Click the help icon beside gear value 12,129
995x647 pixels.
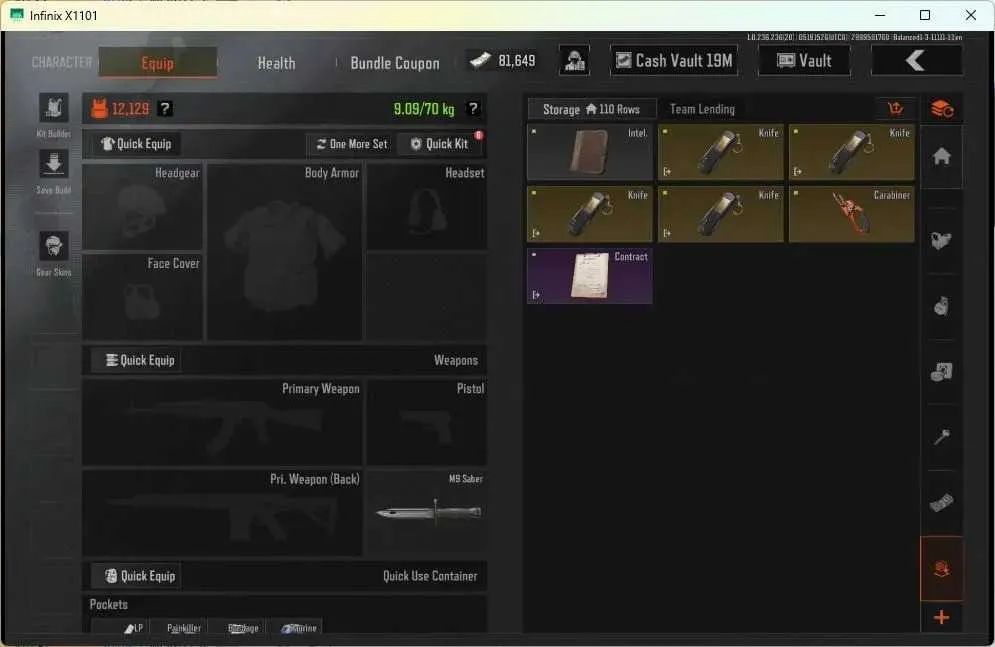click(x=165, y=108)
